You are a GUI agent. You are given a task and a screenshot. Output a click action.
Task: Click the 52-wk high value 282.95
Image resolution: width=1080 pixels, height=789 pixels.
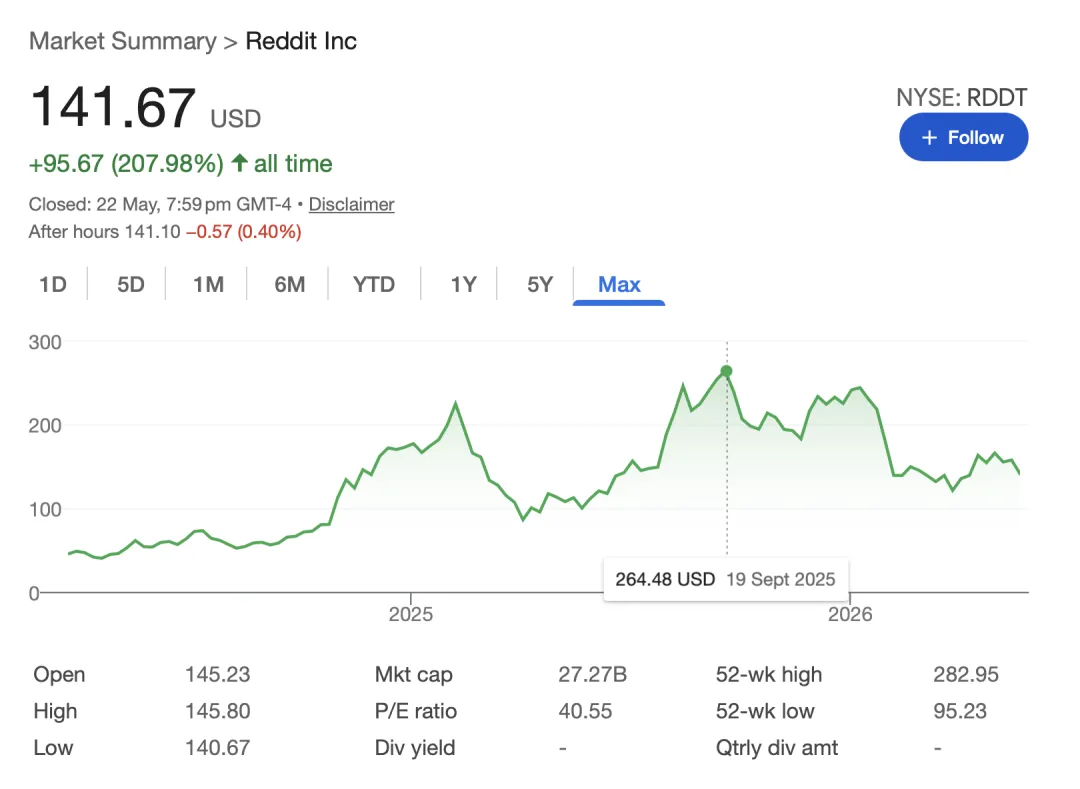[966, 674]
